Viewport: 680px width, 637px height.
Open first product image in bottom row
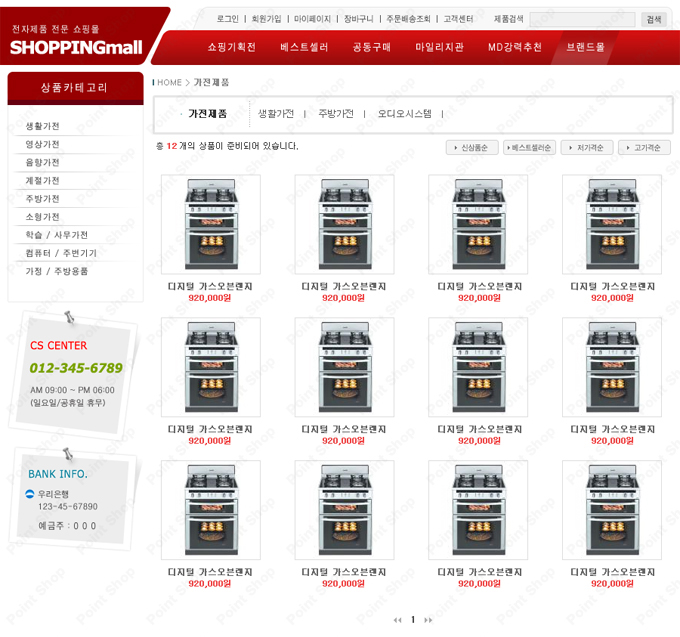(211, 510)
